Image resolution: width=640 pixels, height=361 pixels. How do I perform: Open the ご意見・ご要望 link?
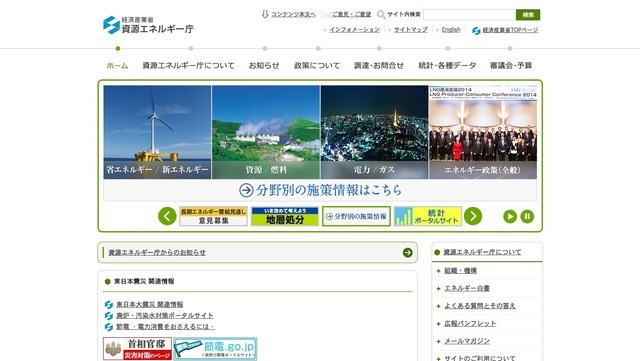click(x=351, y=14)
